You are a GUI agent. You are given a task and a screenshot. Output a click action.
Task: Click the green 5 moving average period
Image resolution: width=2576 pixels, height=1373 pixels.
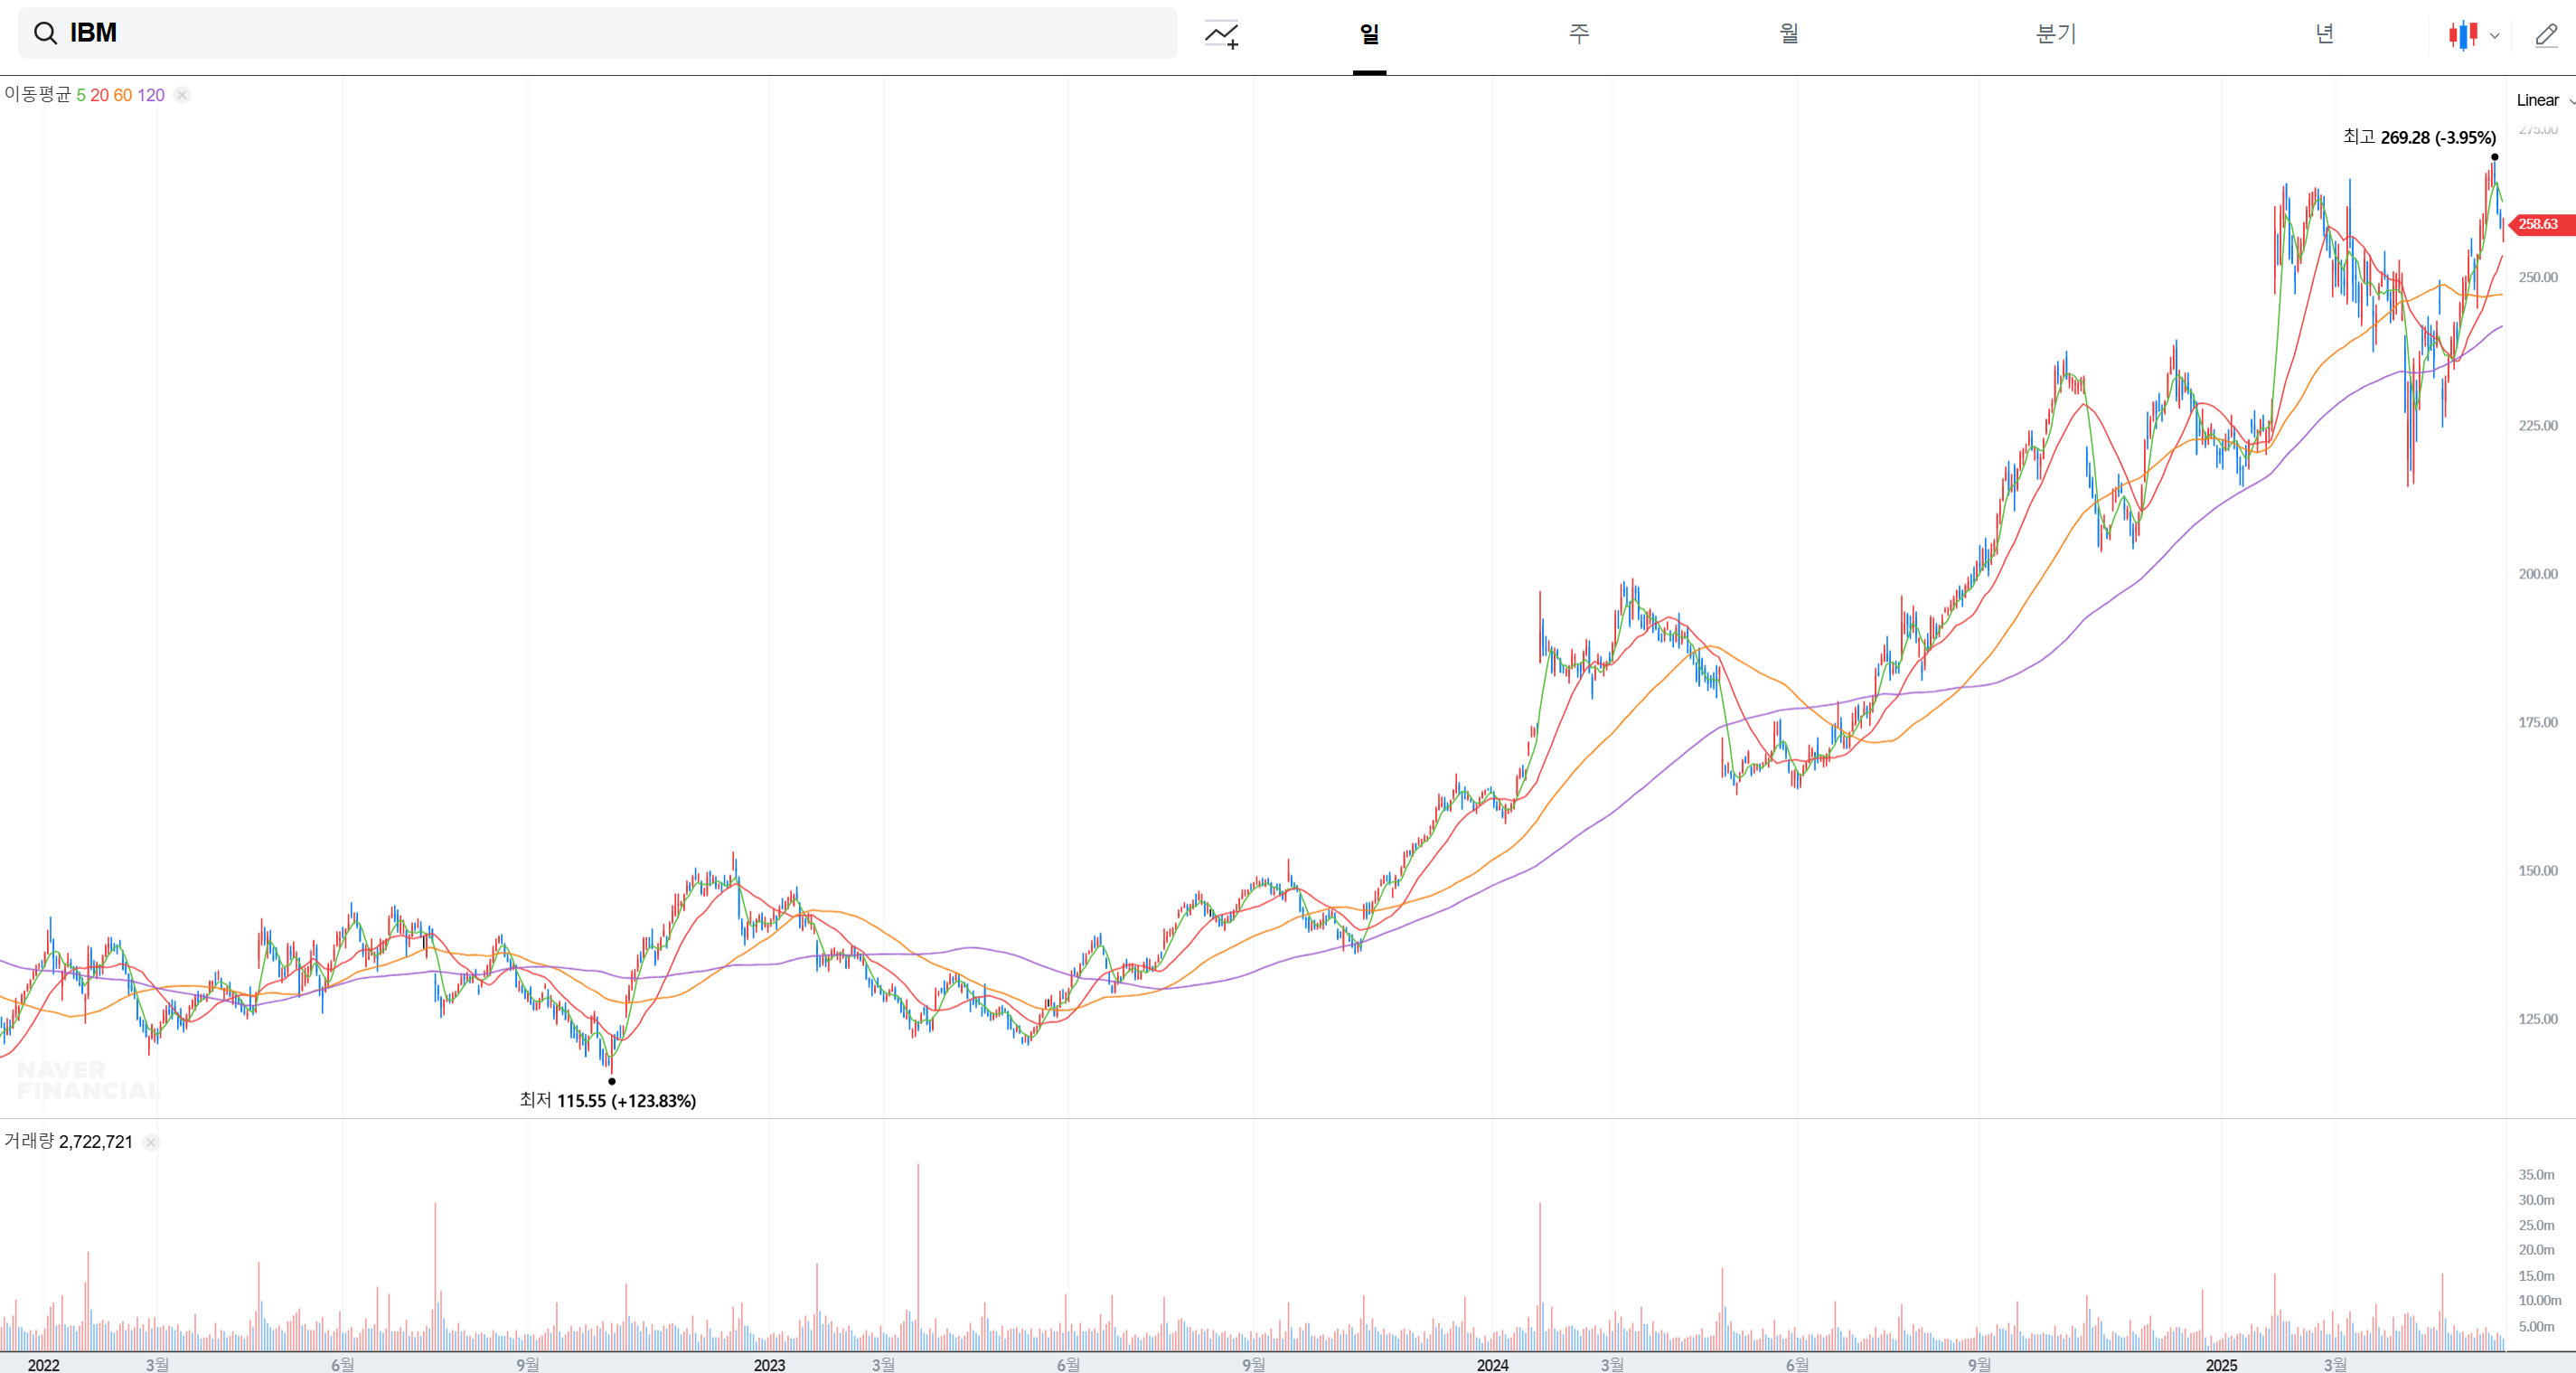click(81, 95)
